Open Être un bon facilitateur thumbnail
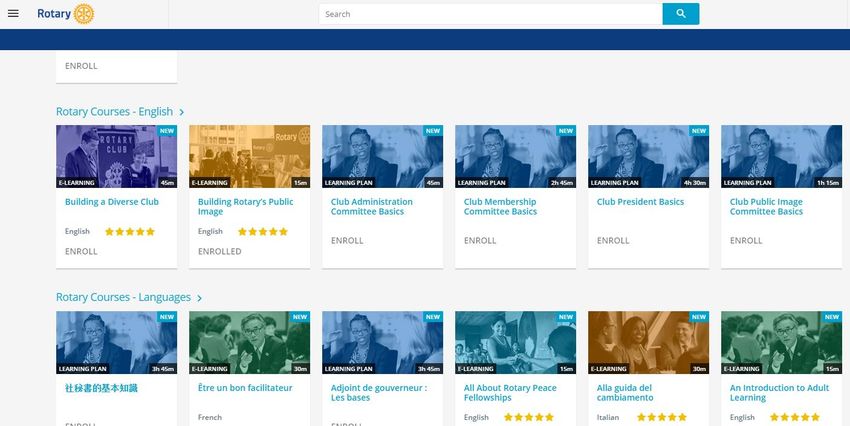 coord(249,343)
